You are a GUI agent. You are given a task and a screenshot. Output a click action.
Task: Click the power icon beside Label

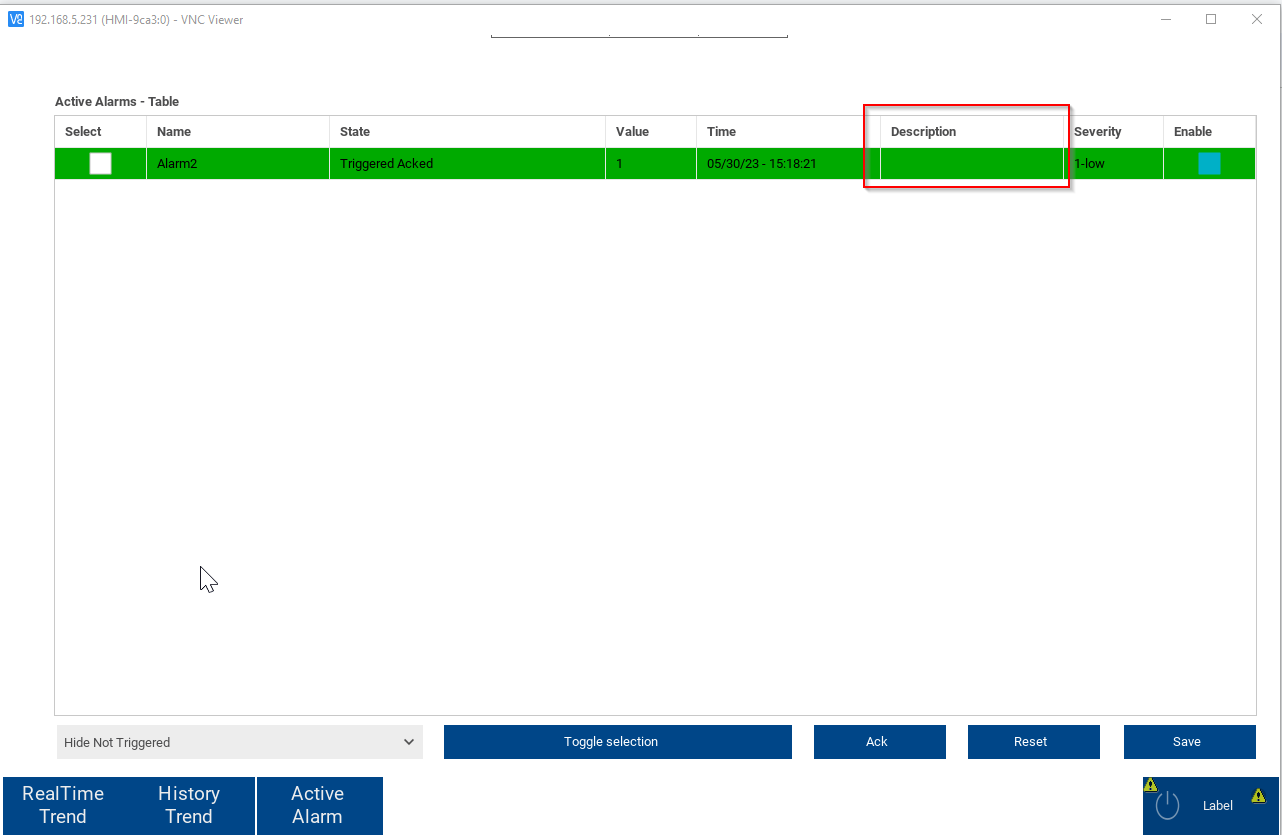pyautogui.click(x=1167, y=805)
